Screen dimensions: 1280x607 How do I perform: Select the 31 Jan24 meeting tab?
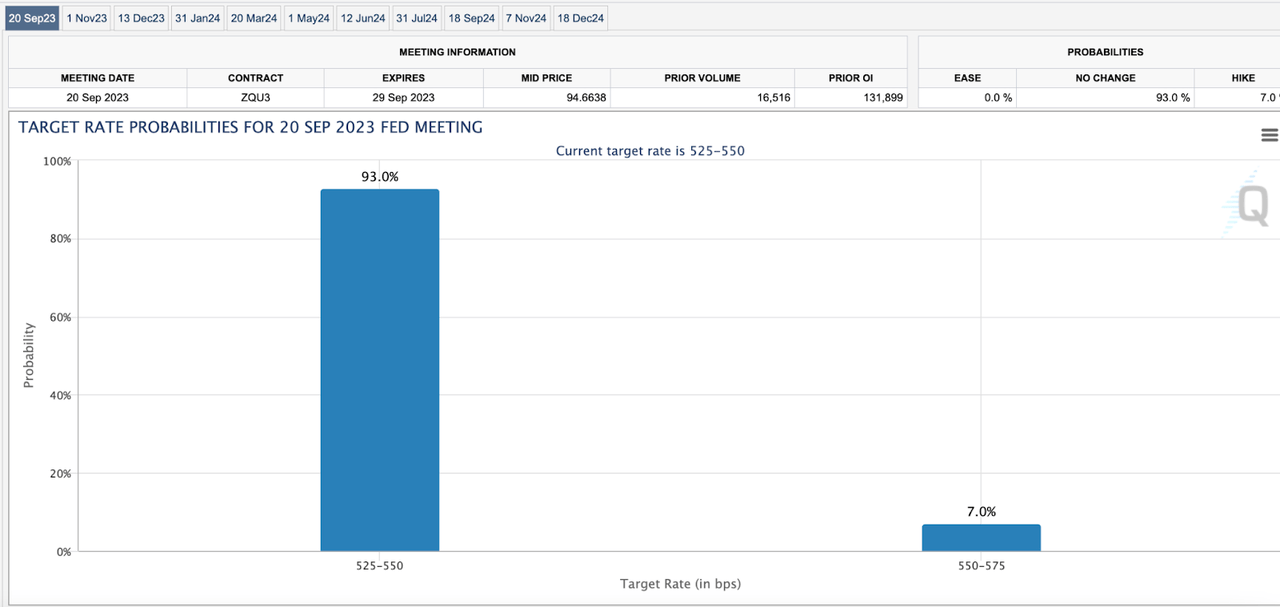pos(197,18)
